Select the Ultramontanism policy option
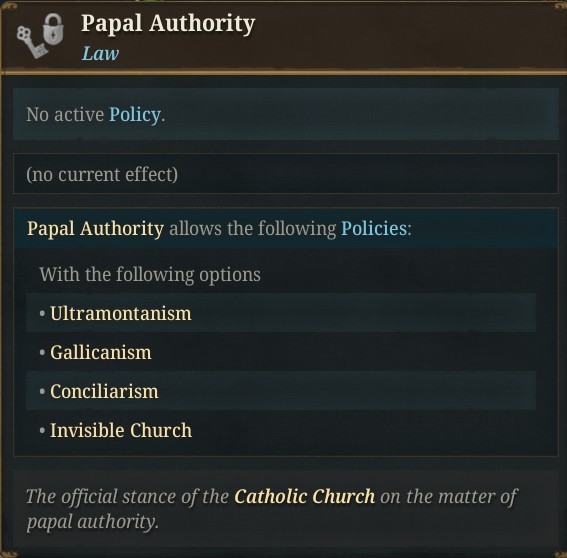This screenshot has width=567, height=558. click(281, 313)
